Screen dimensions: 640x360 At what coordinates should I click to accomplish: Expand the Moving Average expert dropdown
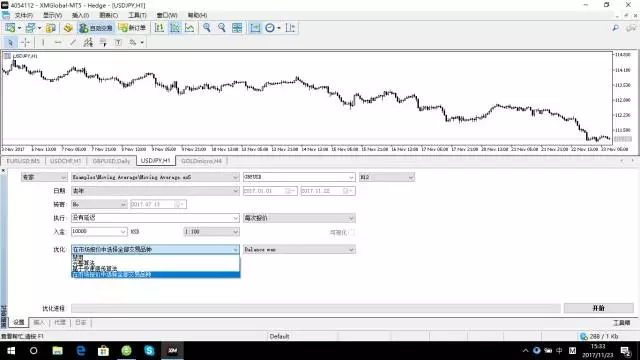155,177
